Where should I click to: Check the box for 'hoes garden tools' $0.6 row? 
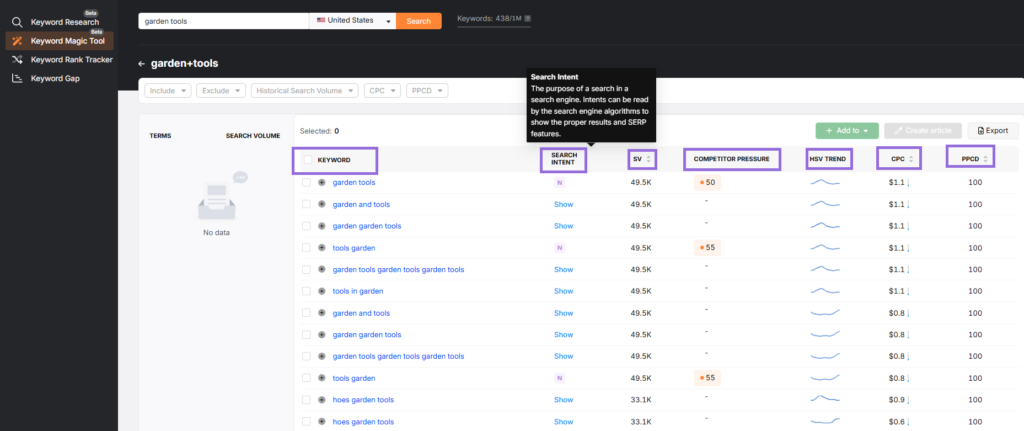(306, 421)
